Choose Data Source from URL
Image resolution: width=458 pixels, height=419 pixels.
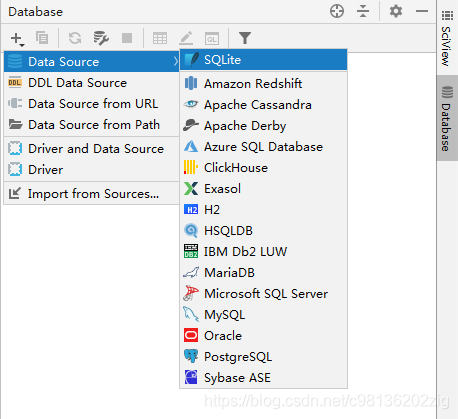tap(92, 104)
